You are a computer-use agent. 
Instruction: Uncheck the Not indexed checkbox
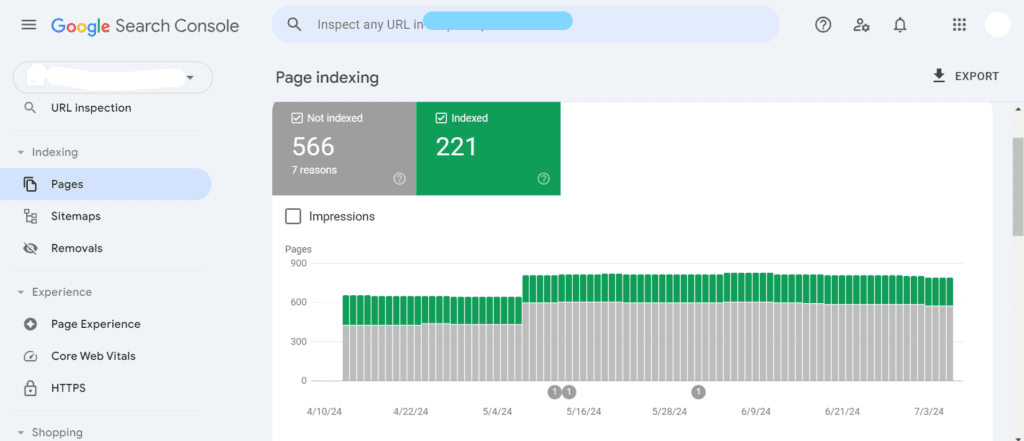(x=297, y=118)
